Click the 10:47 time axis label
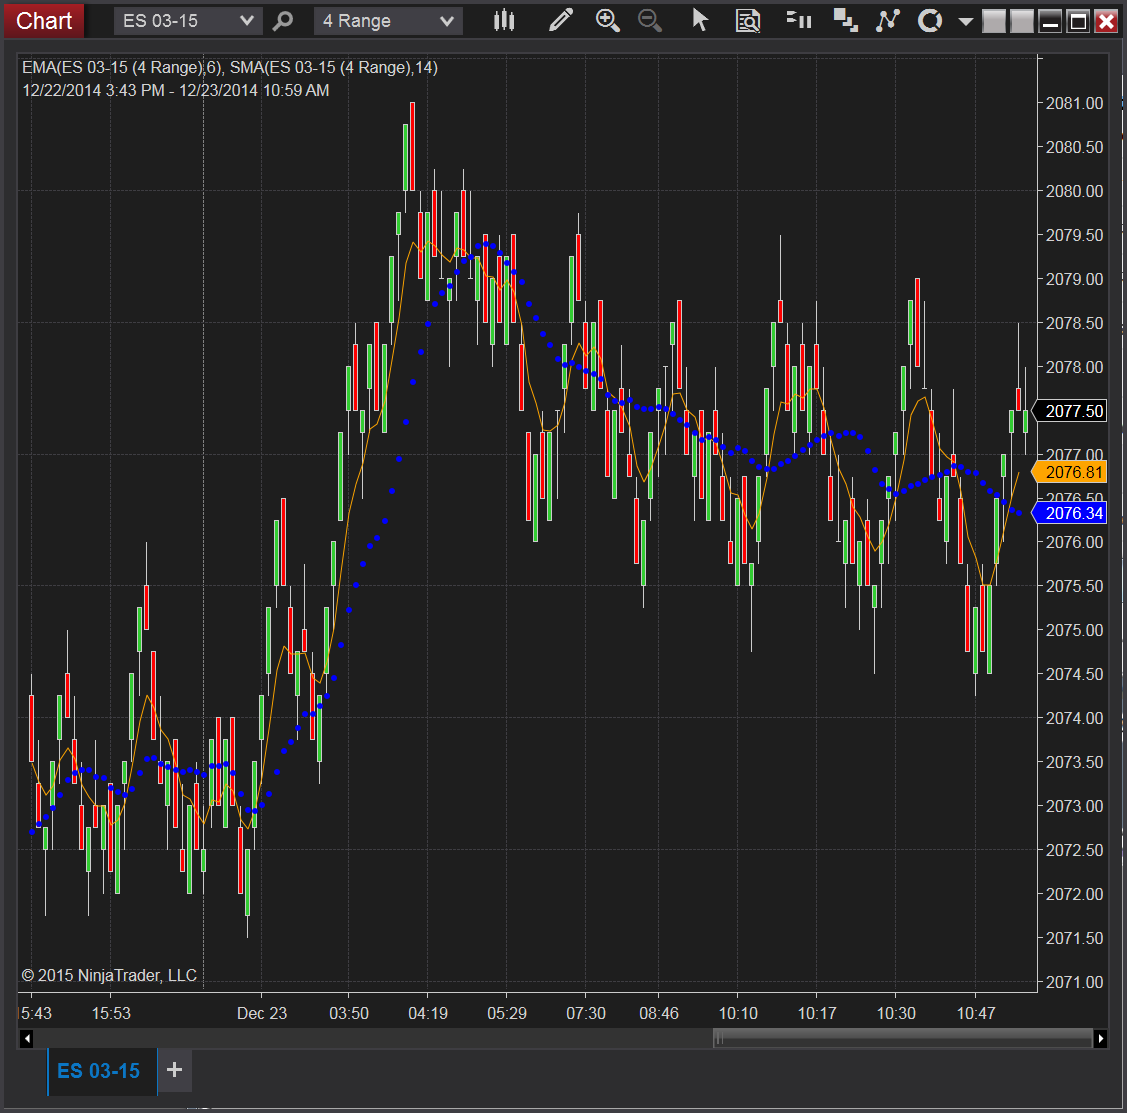The width and height of the screenshot is (1127, 1113). 975,1013
